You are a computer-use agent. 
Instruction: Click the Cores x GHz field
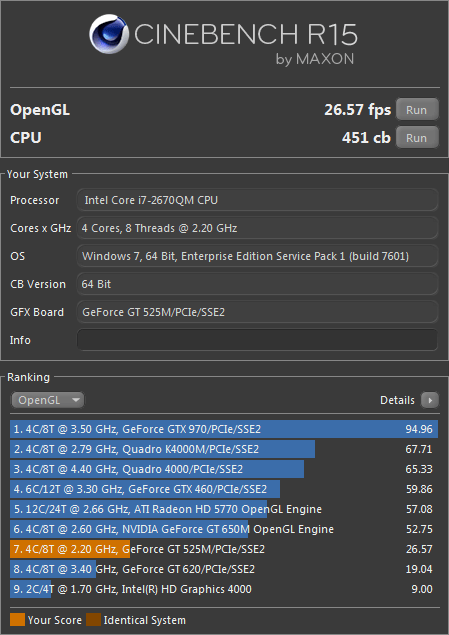(x=257, y=228)
